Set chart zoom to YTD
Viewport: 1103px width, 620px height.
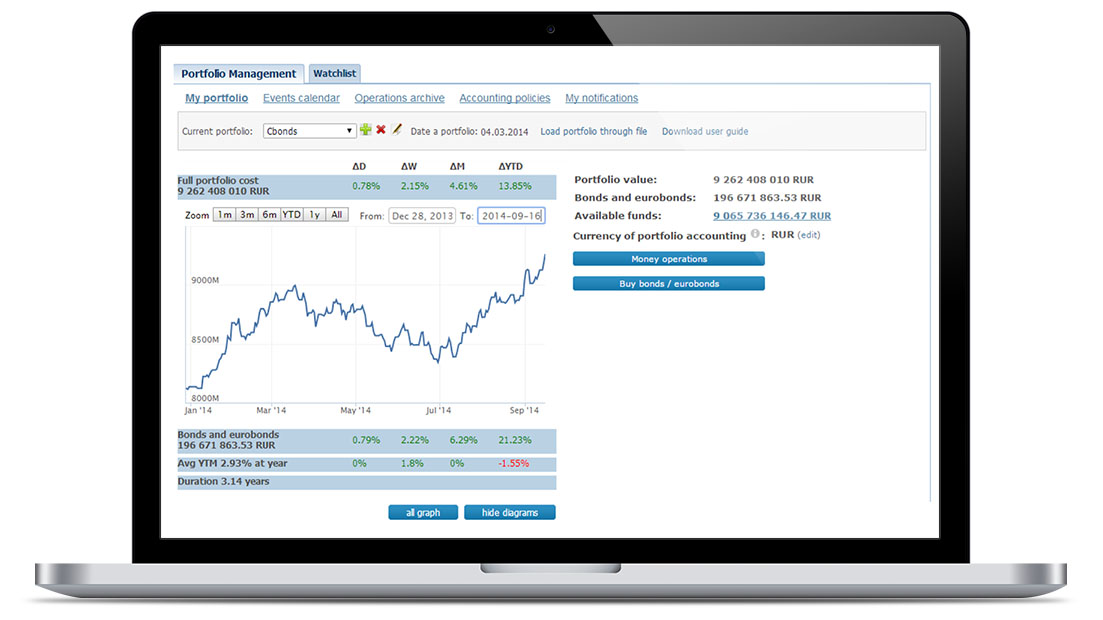point(292,215)
